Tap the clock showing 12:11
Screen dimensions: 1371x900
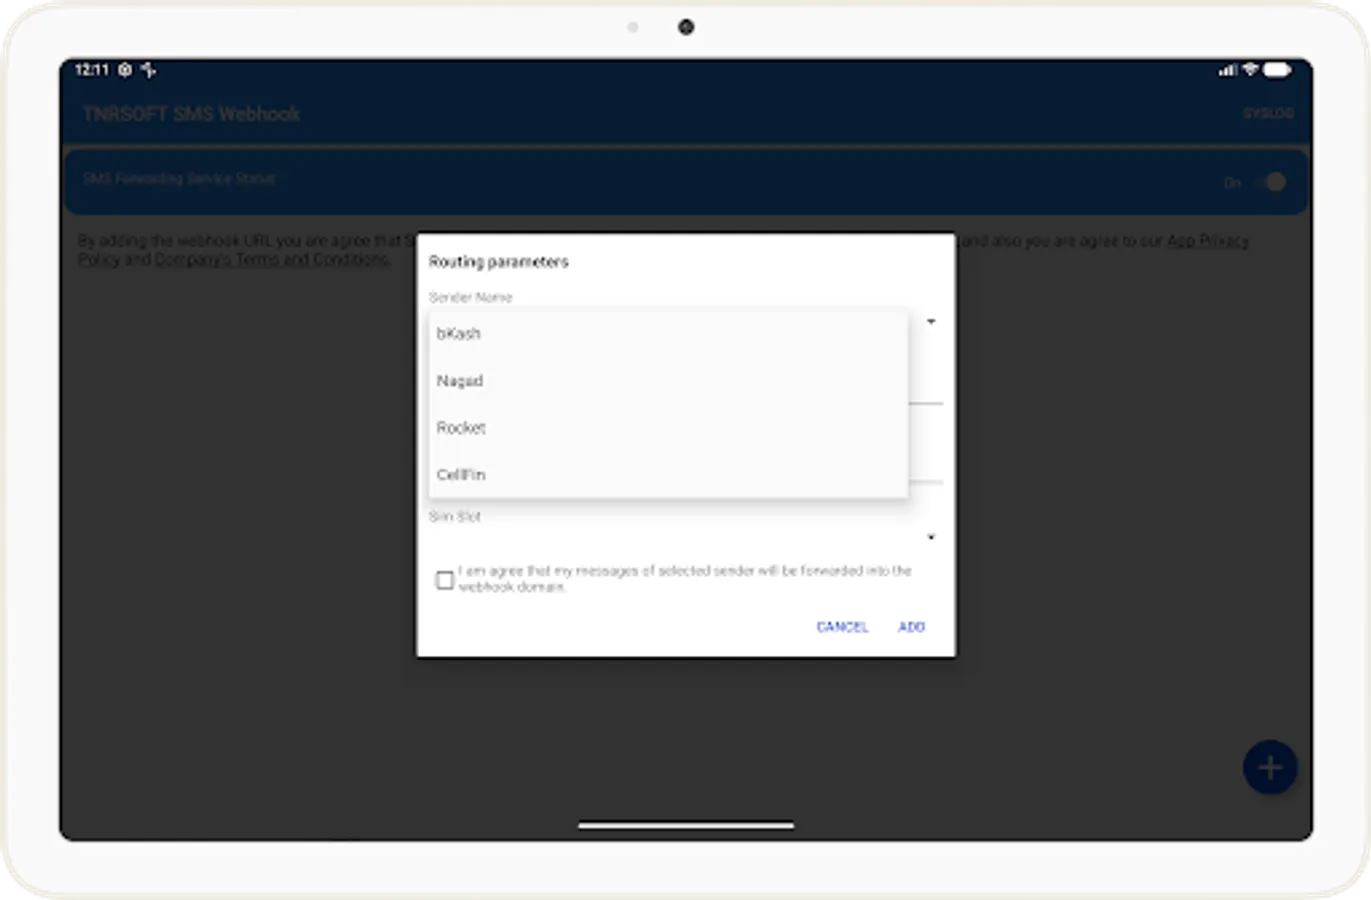coord(90,70)
